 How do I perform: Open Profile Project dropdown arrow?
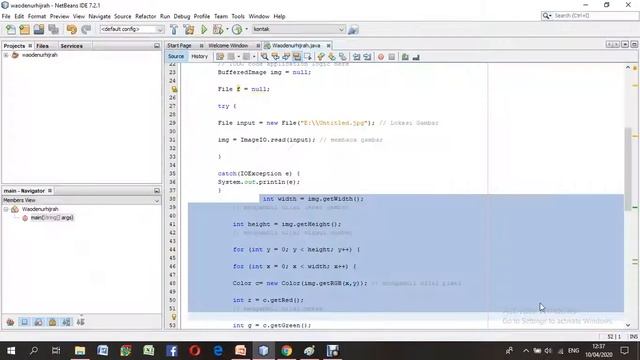pyautogui.click(x=247, y=29)
